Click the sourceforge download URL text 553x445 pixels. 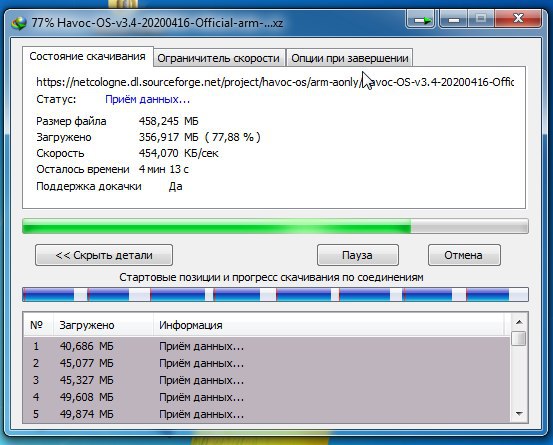click(275, 82)
